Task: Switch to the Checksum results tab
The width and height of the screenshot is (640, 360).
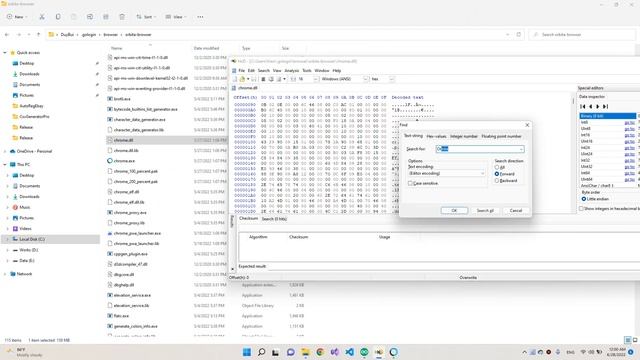Action: [x=249, y=219]
